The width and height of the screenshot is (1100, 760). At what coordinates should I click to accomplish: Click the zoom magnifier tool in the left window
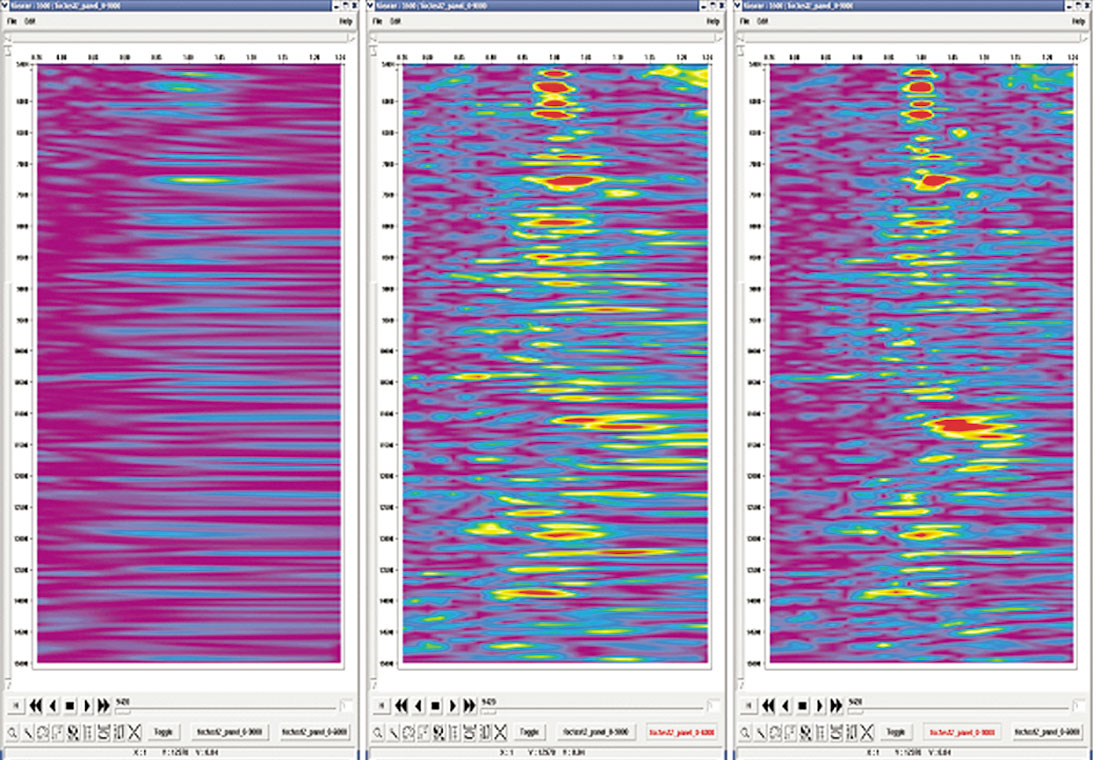point(13,733)
